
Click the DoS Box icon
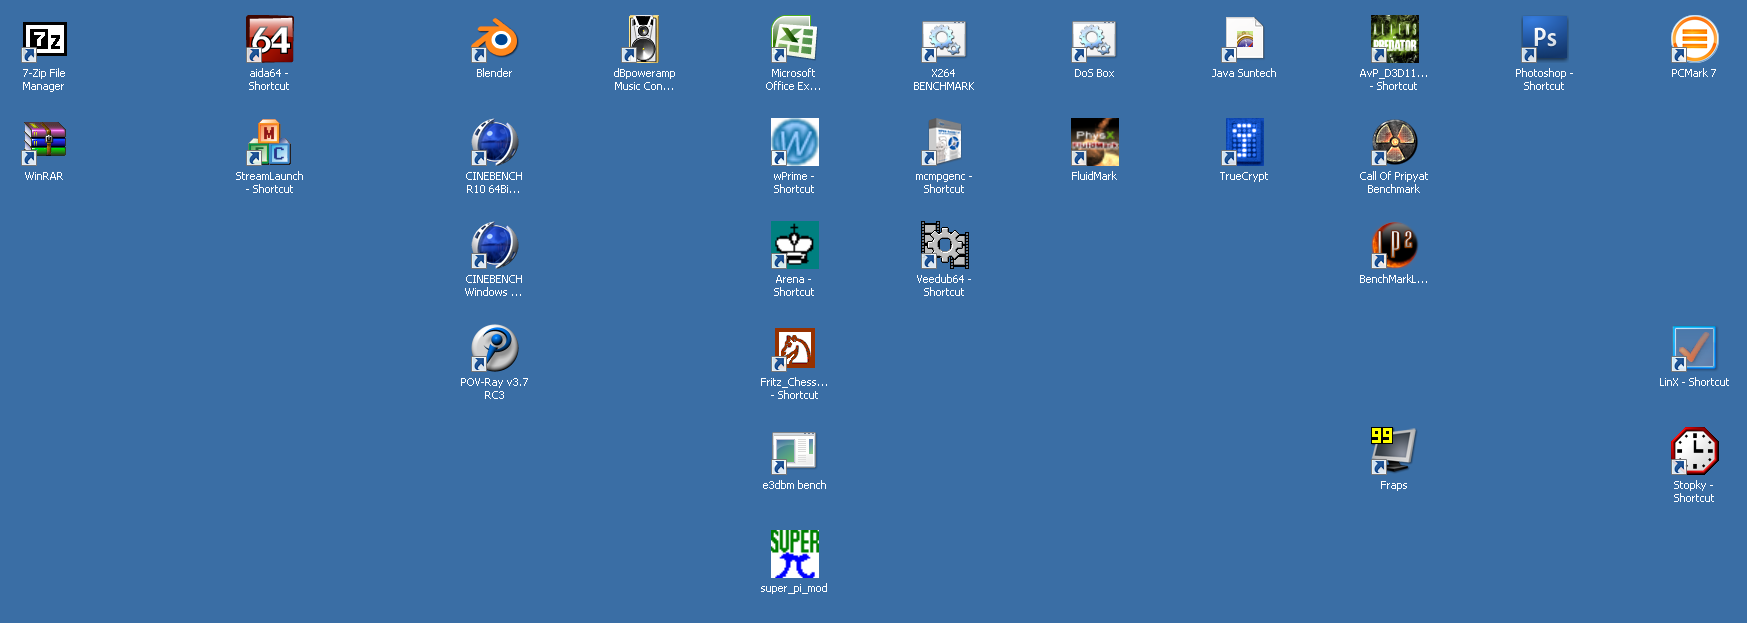(x=1094, y=40)
